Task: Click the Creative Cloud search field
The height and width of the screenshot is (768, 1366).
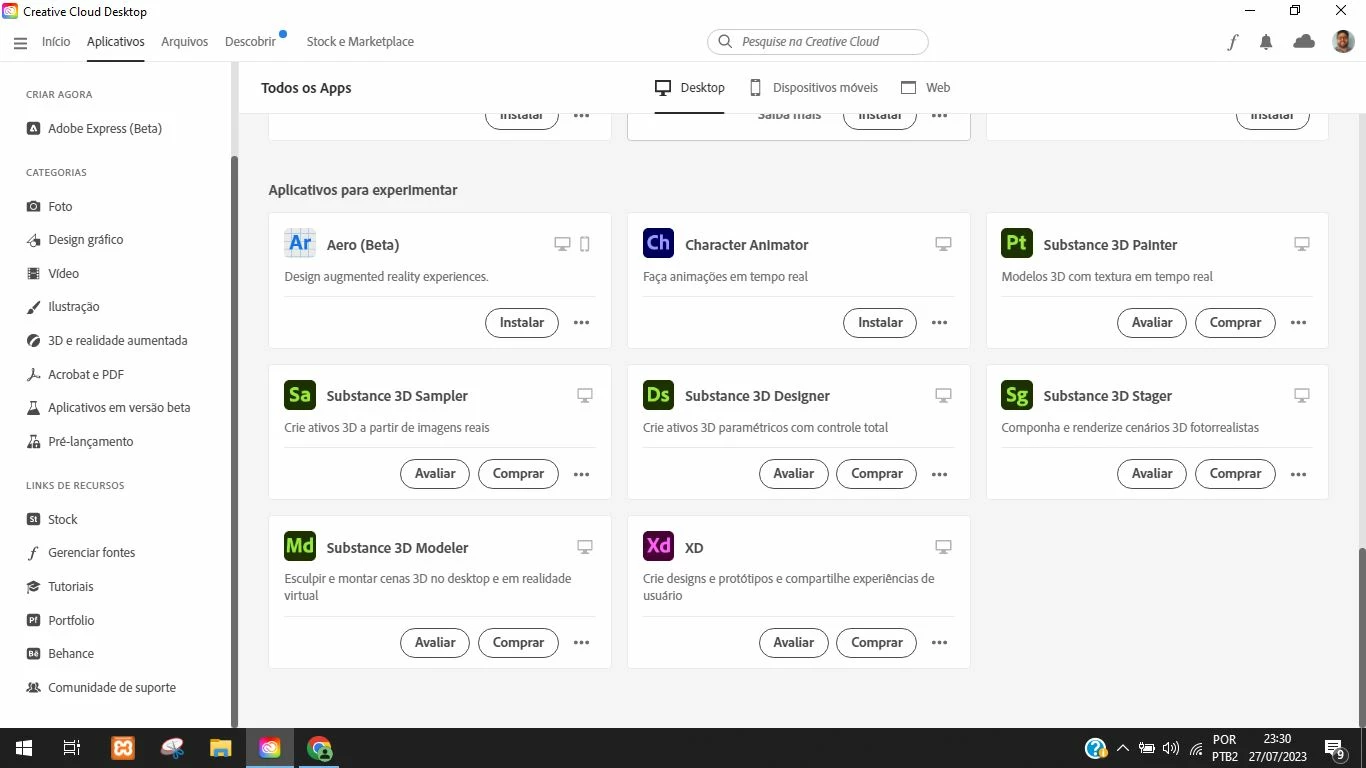Action: pyautogui.click(x=818, y=42)
